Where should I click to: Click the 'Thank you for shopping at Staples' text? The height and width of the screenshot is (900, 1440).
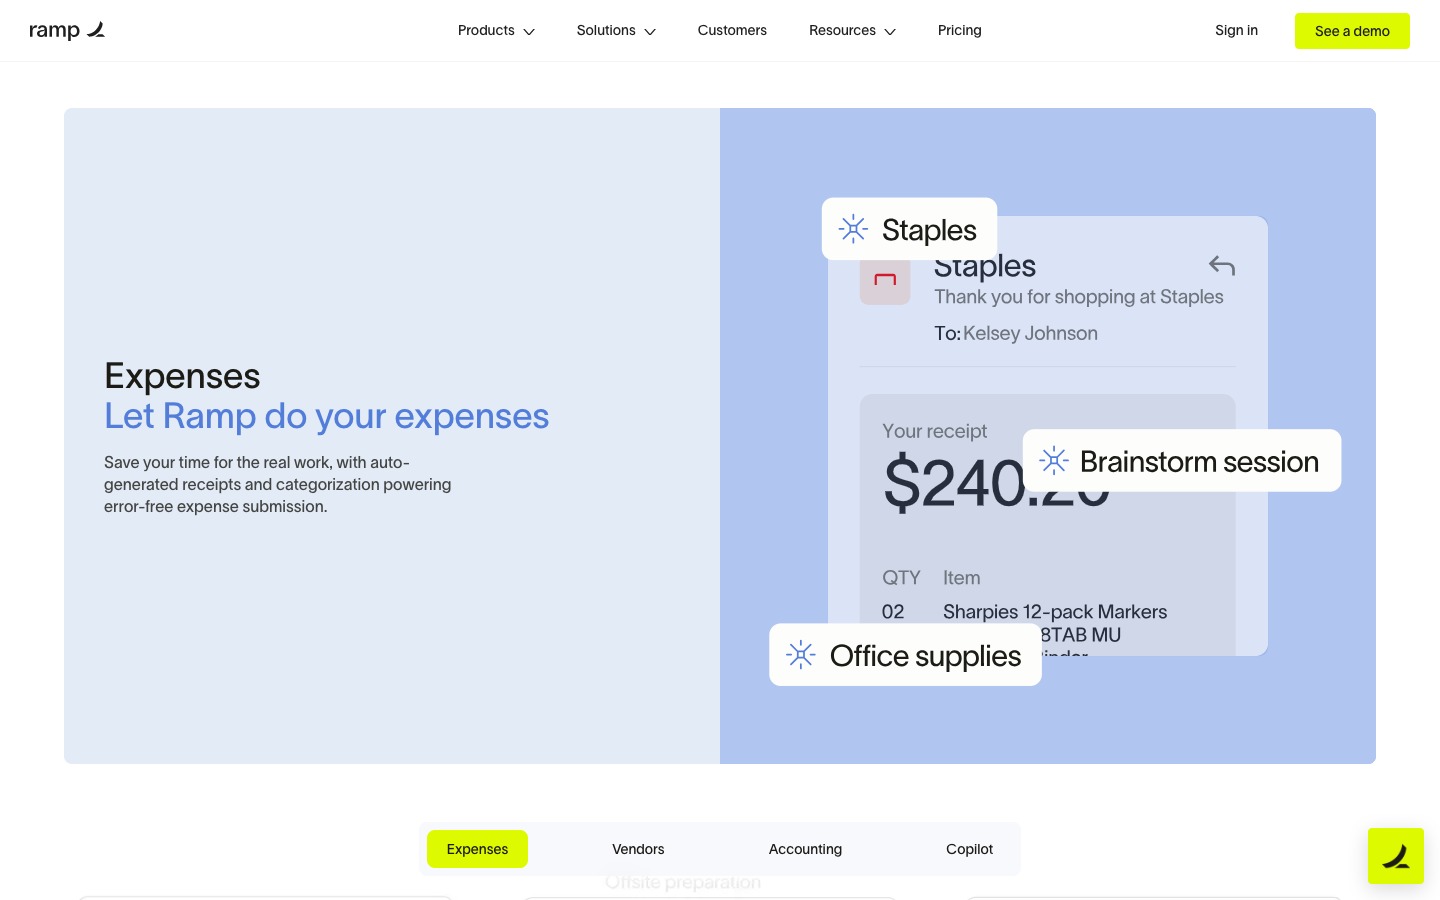pyautogui.click(x=1079, y=297)
